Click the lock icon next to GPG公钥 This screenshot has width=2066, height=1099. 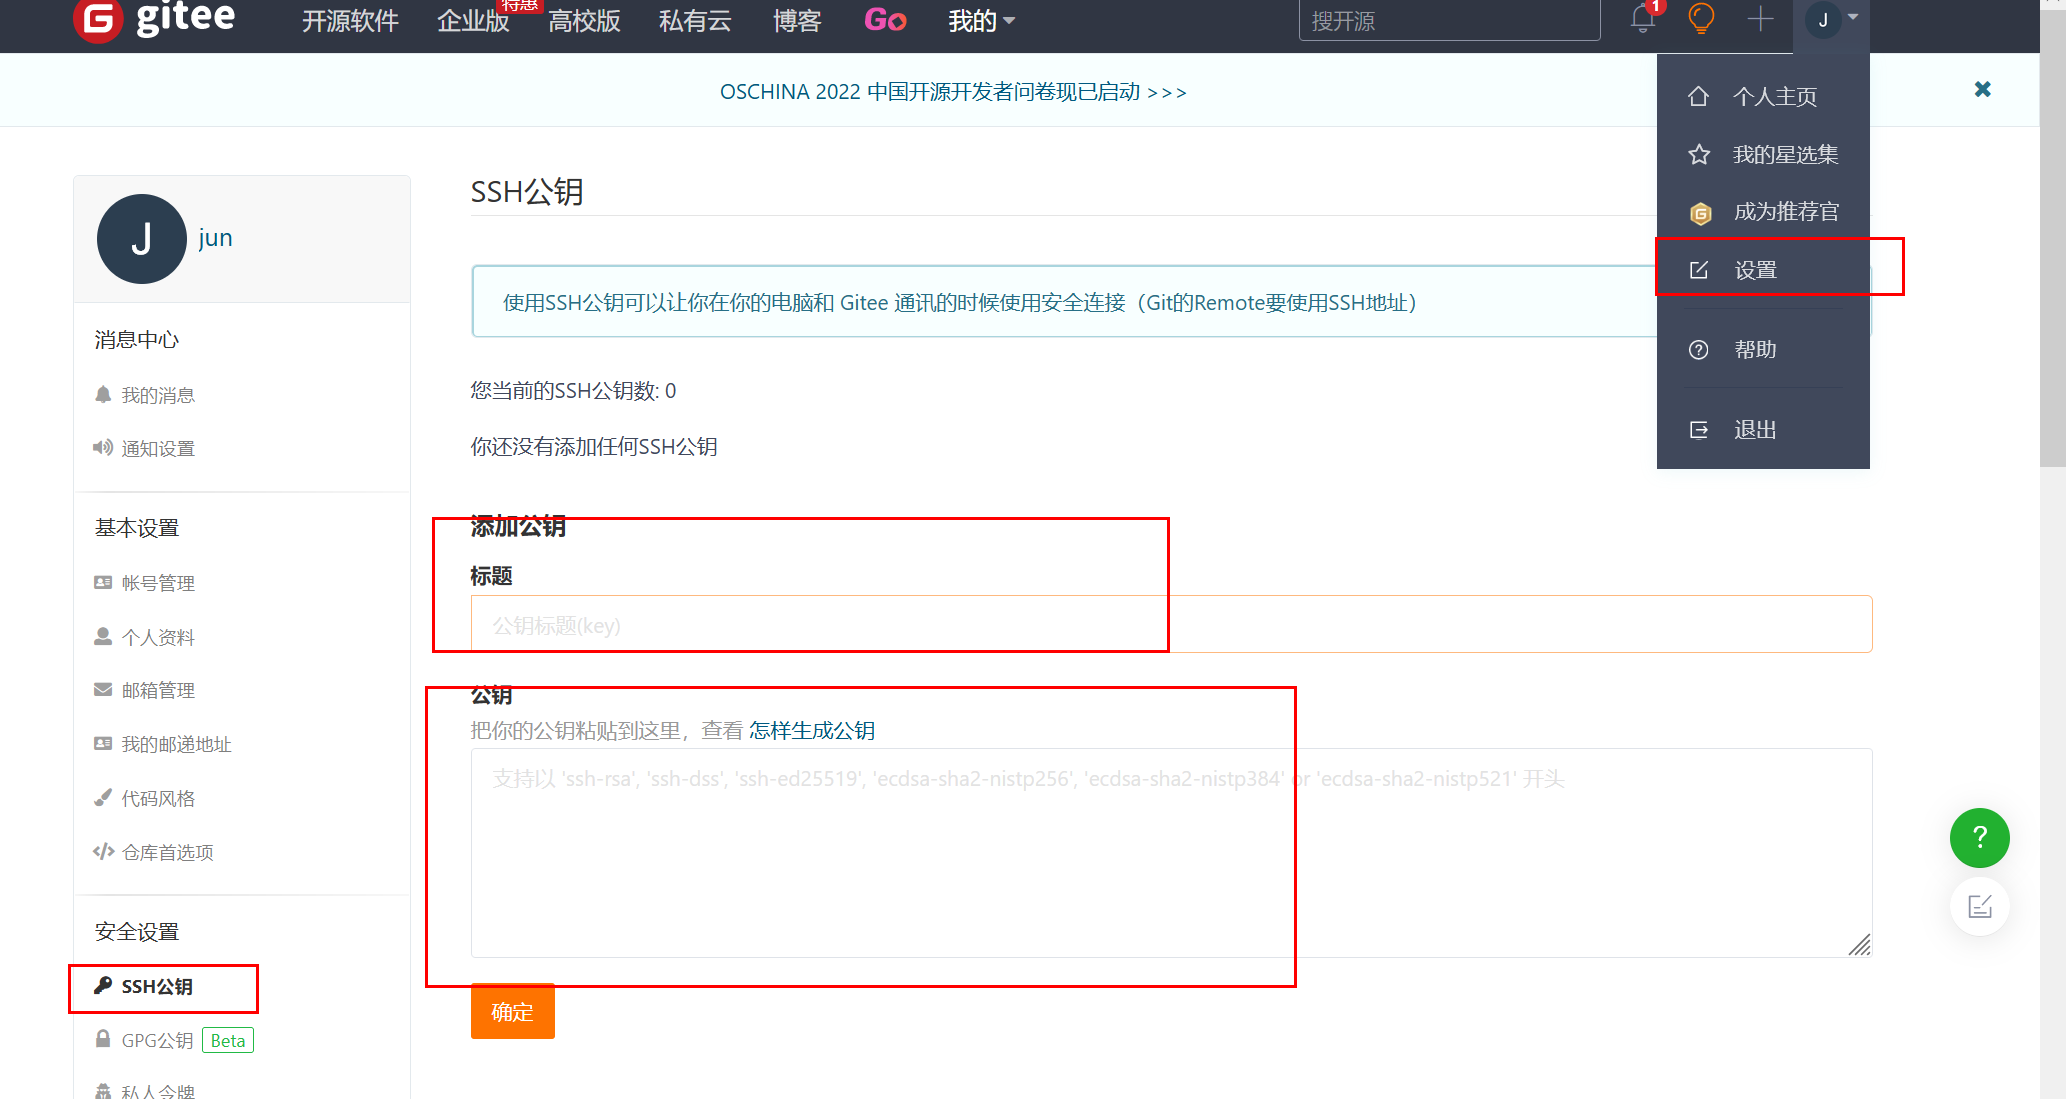tap(103, 1039)
